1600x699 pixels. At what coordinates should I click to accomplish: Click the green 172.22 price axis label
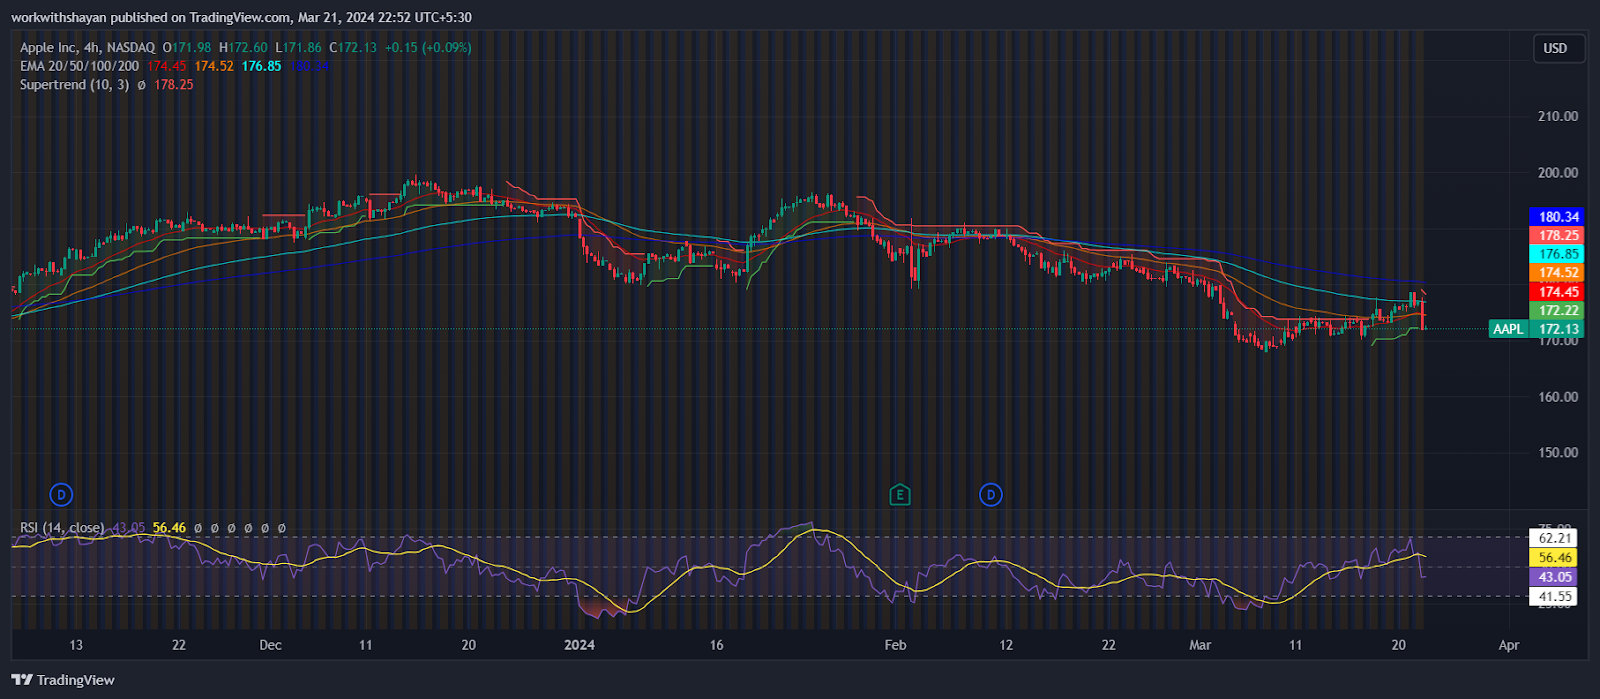click(x=1558, y=311)
